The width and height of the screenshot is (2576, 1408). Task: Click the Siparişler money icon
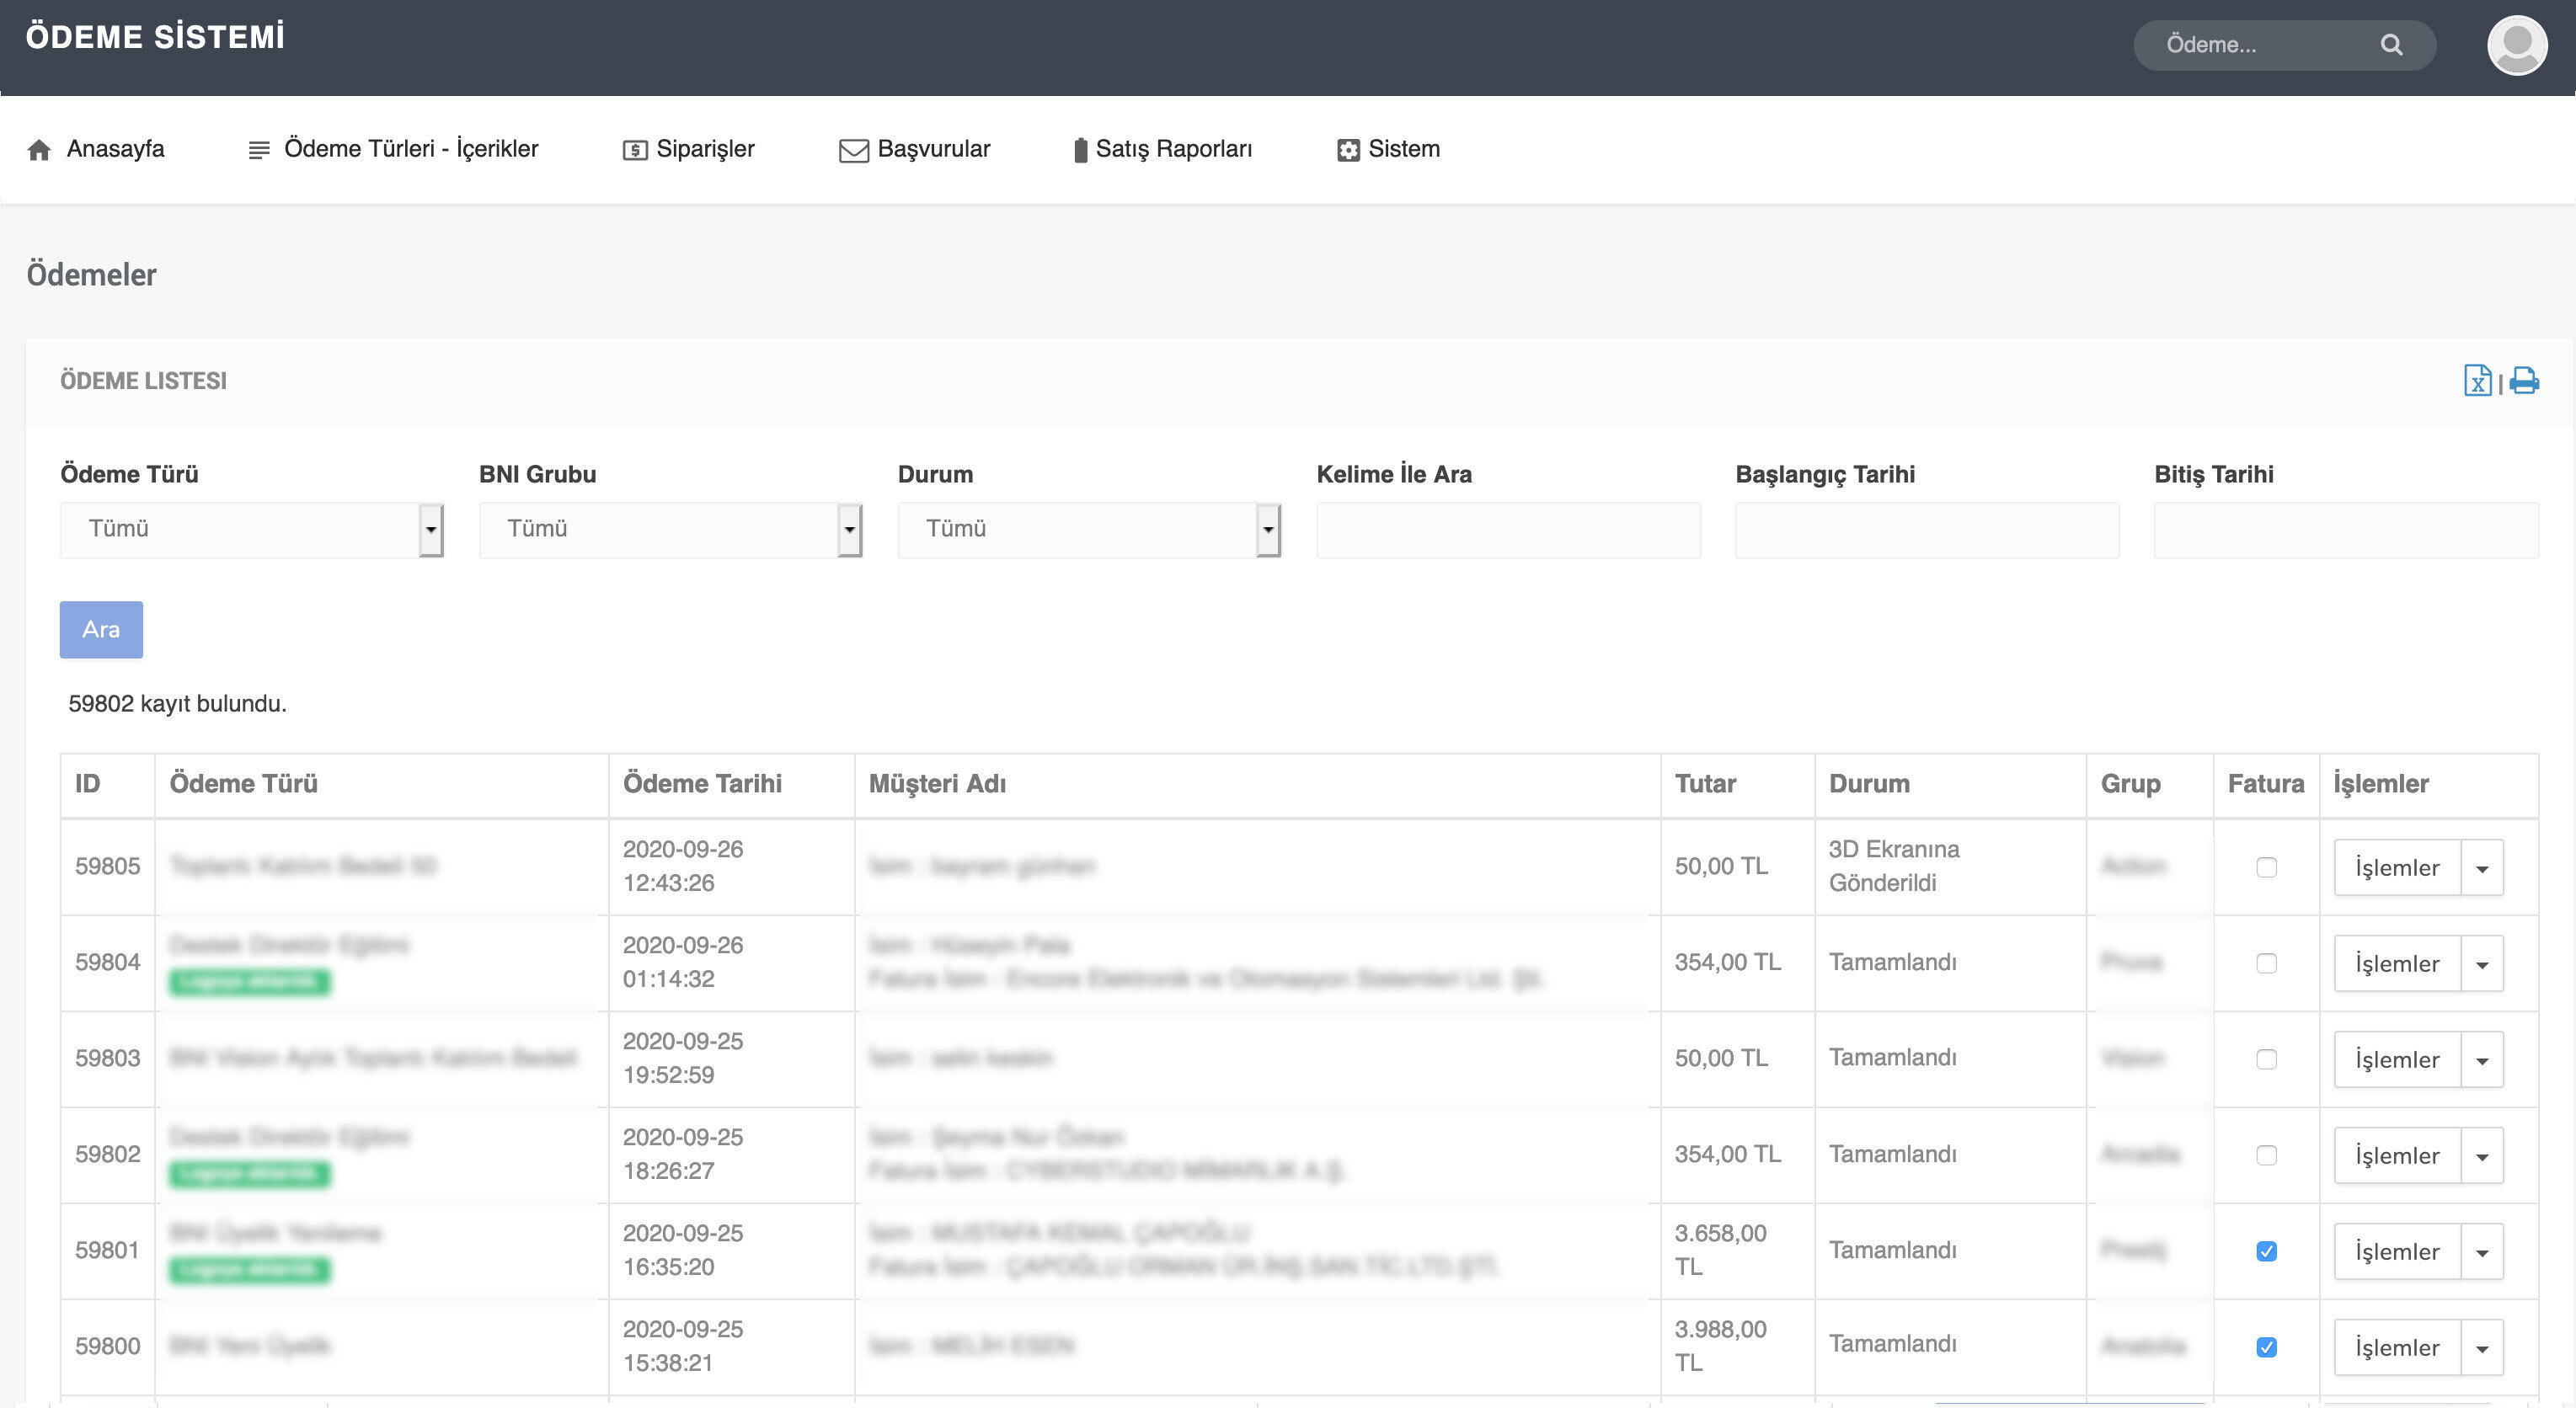click(x=635, y=150)
